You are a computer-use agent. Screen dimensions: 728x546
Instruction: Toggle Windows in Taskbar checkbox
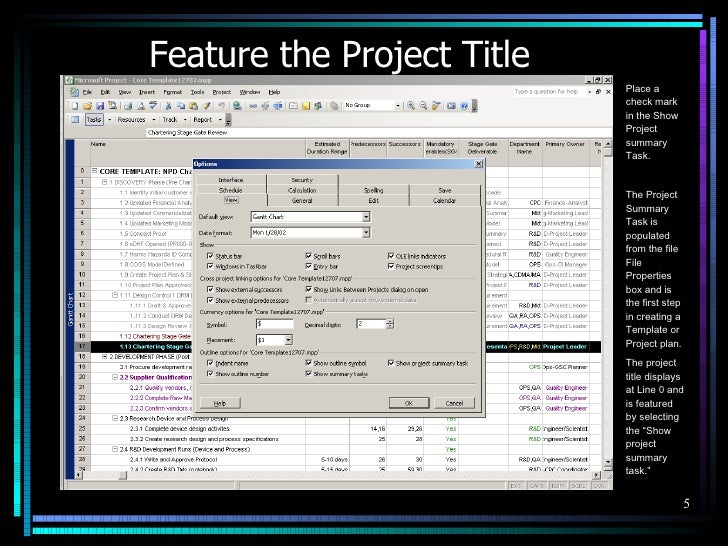click(210, 266)
